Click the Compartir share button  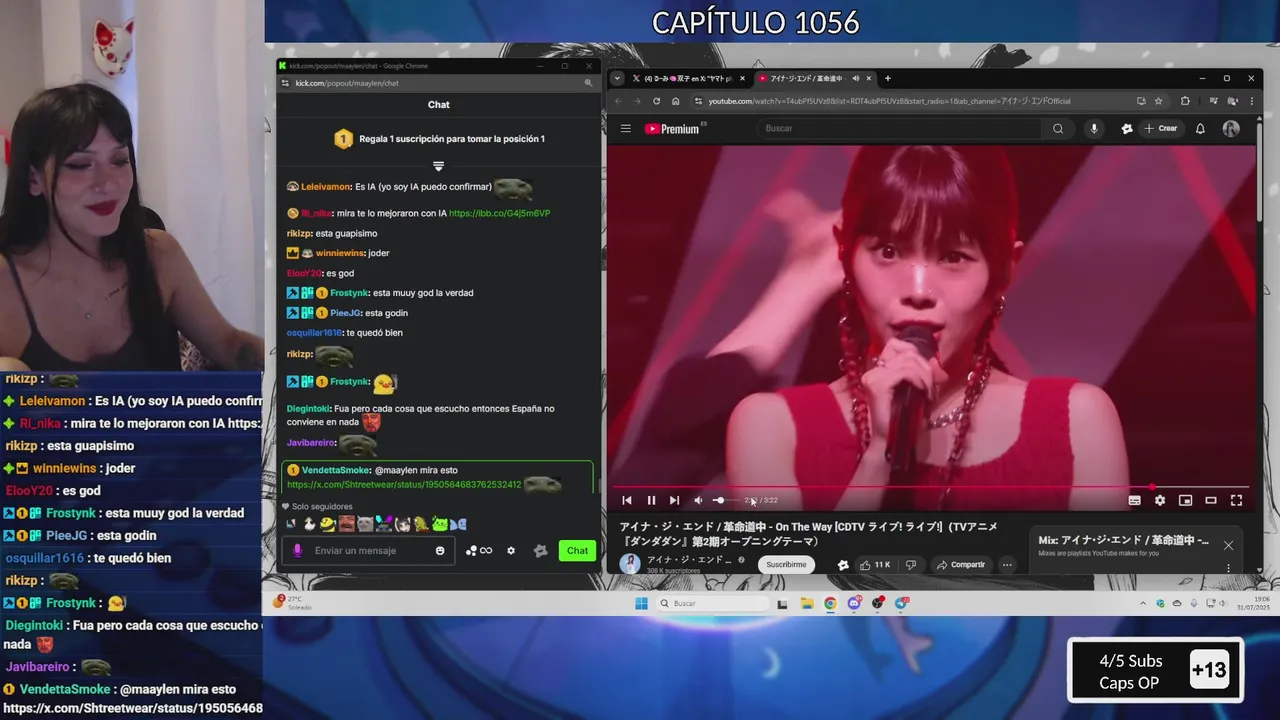961,565
